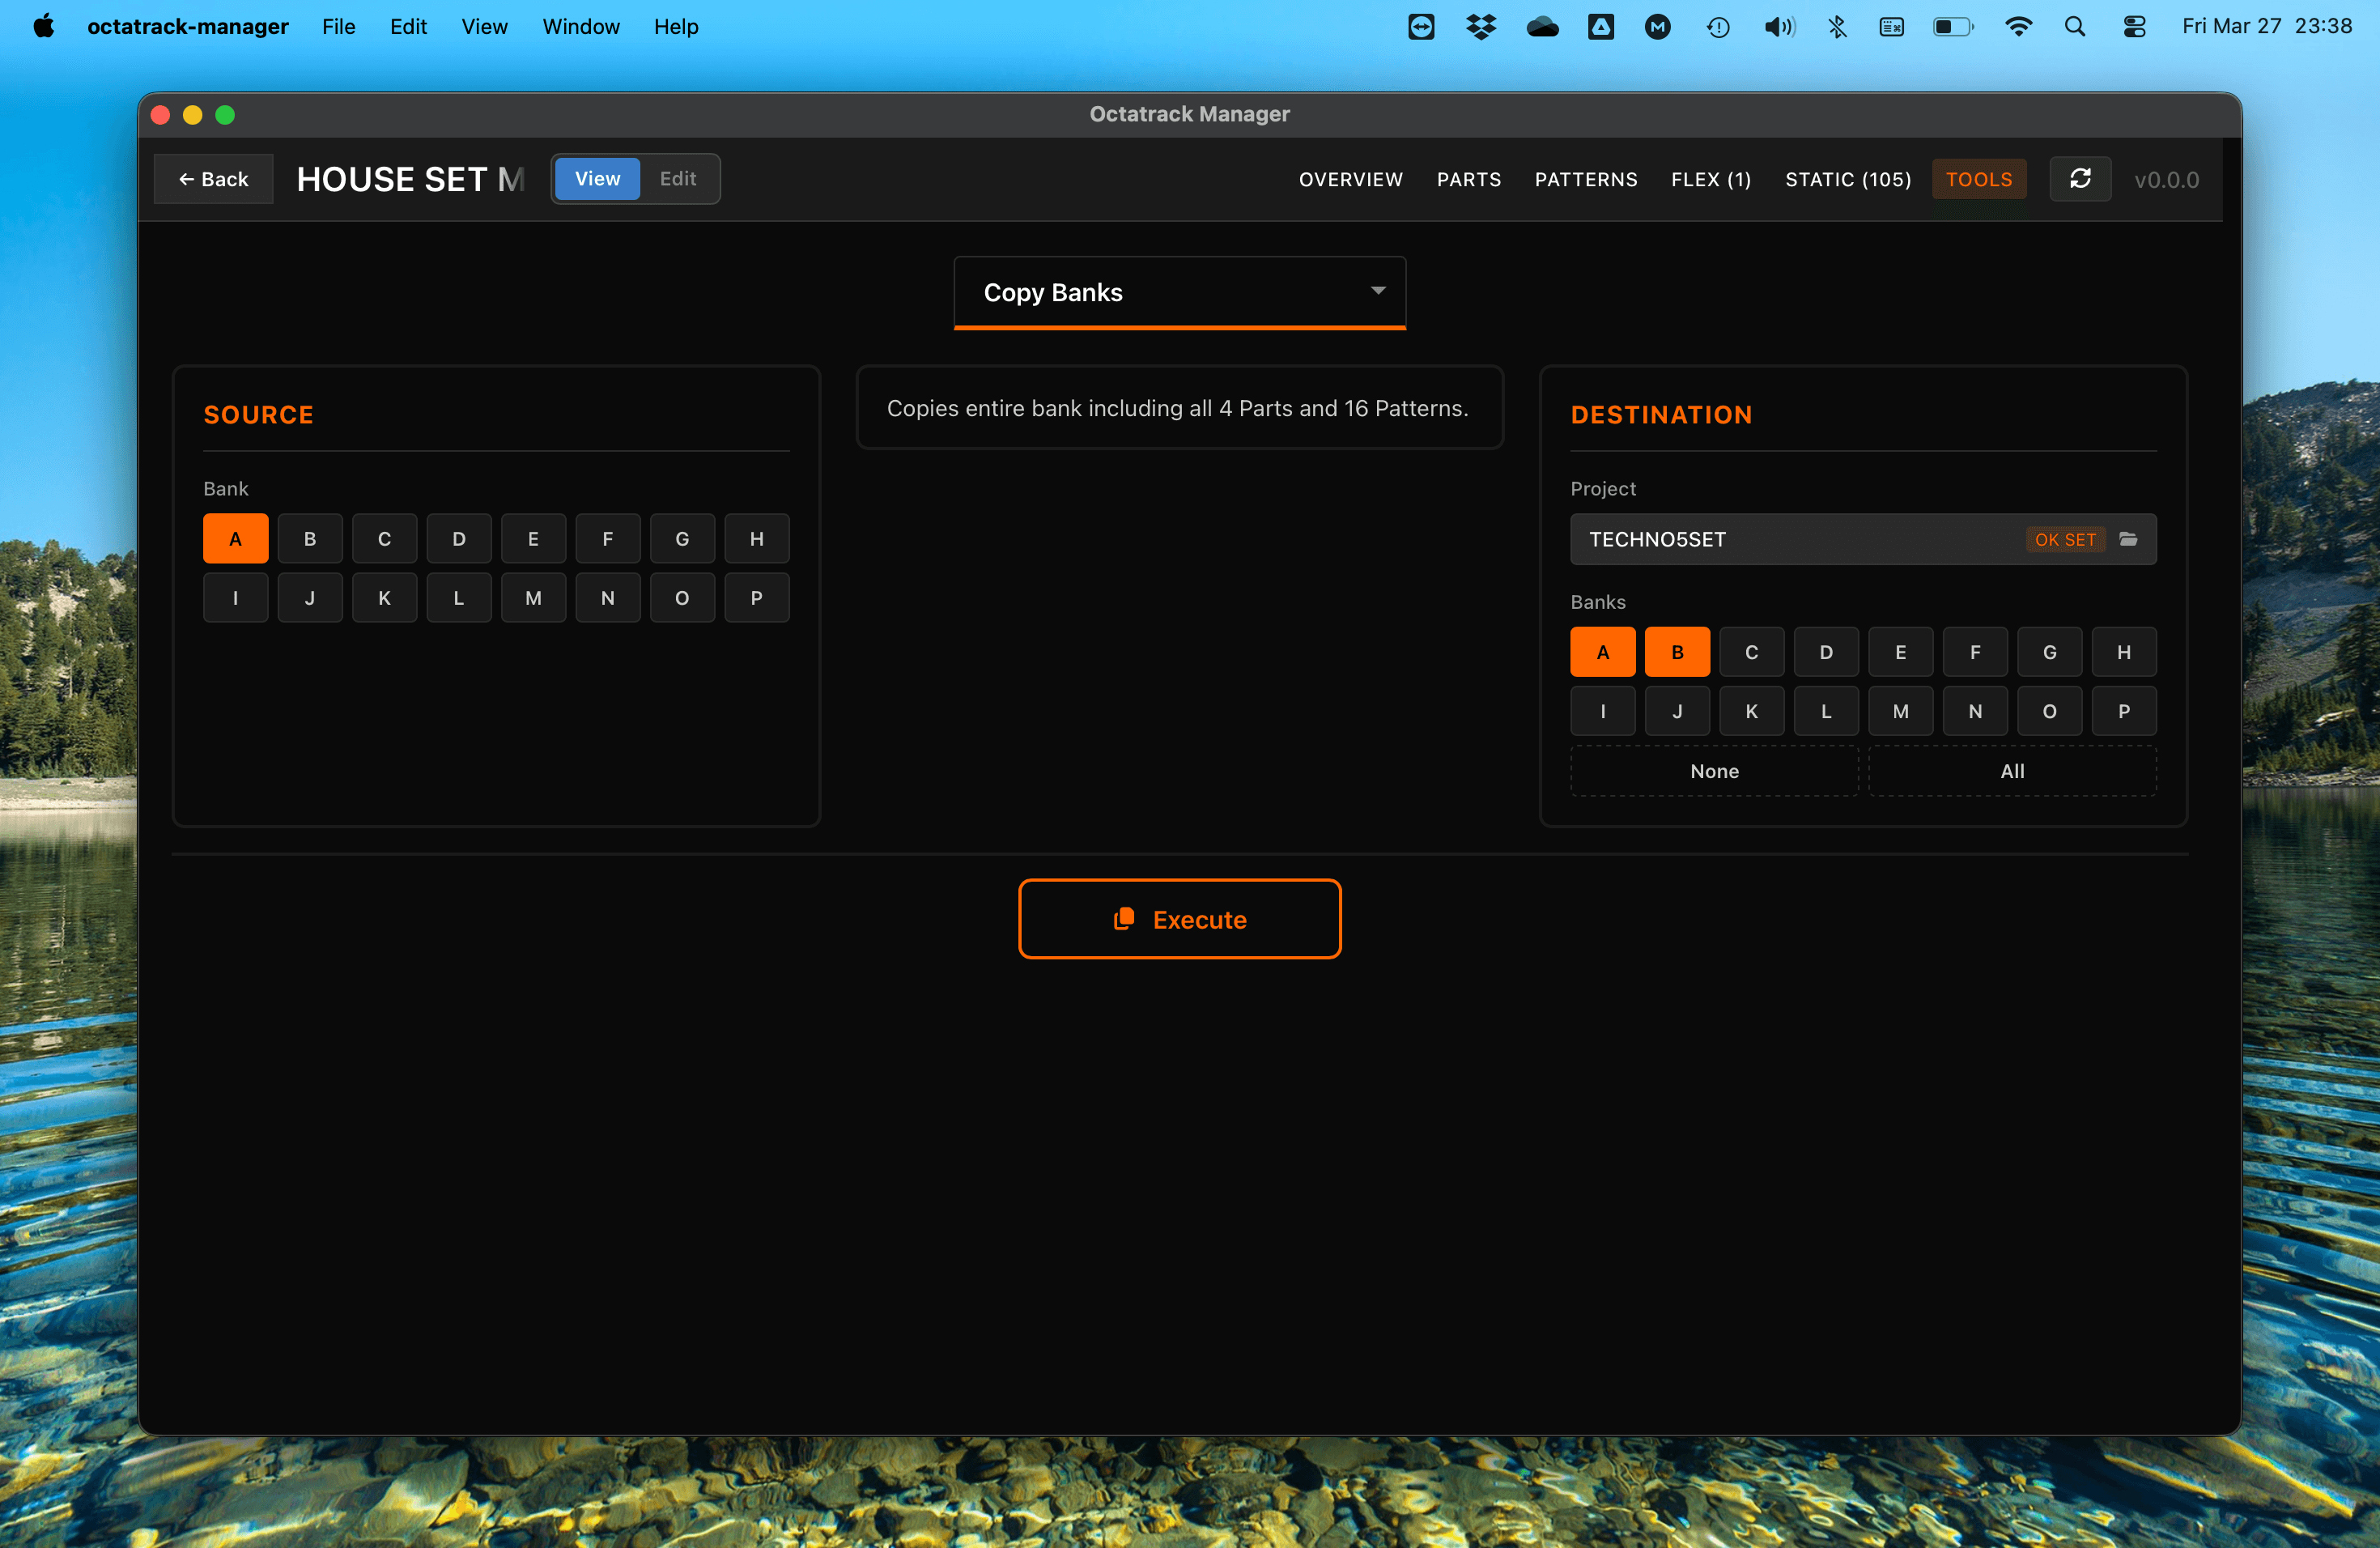This screenshot has width=2380, height=1548.
Task: Open the File menu
Action: pyautogui.click(x=338, y=27)
